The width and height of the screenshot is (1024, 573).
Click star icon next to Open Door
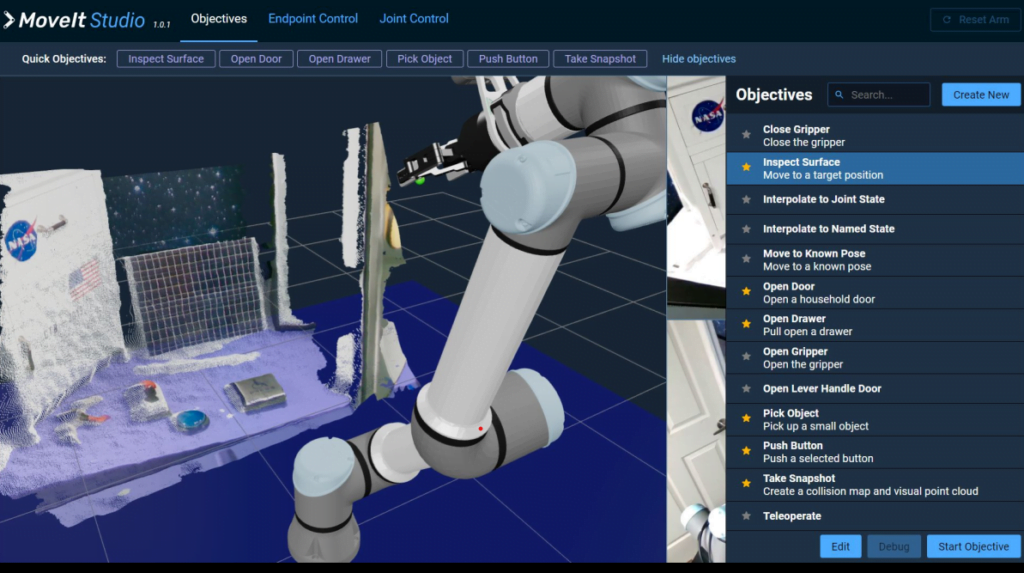click(x=745, y=292)
